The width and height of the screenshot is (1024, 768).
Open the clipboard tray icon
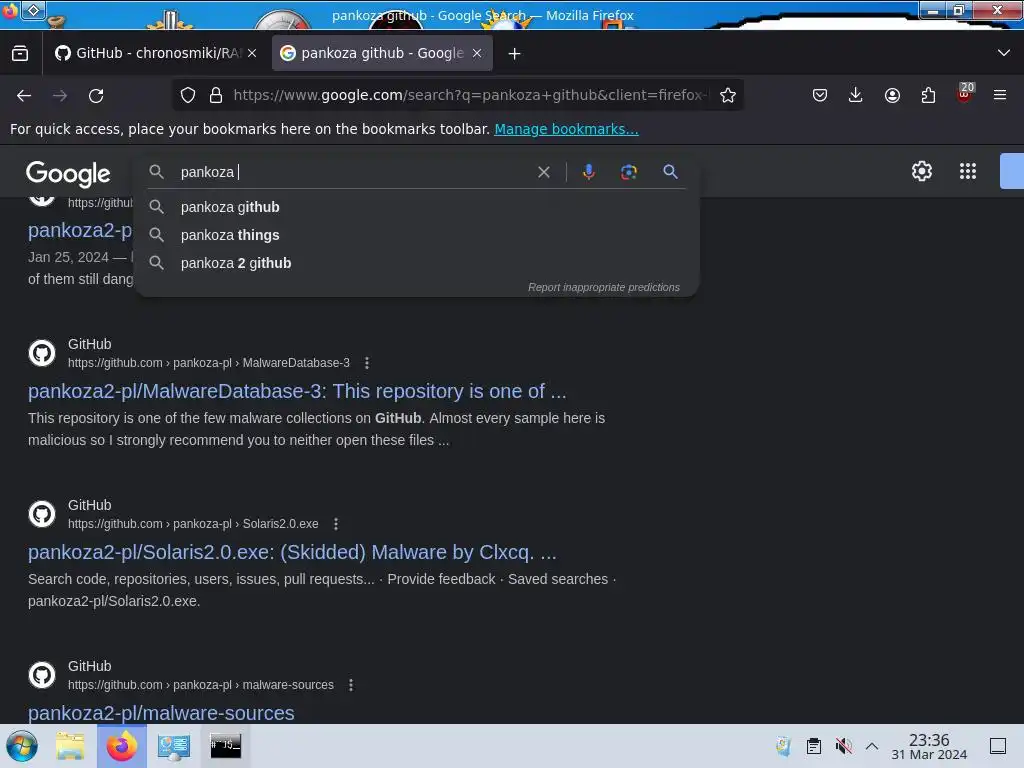point(814,746)
